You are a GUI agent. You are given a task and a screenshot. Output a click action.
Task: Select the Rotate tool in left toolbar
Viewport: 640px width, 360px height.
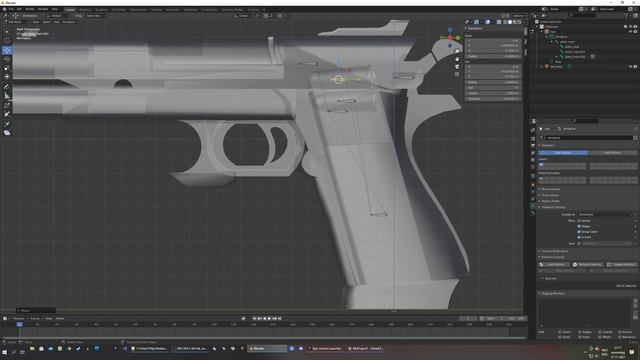(x=7, y=59)
